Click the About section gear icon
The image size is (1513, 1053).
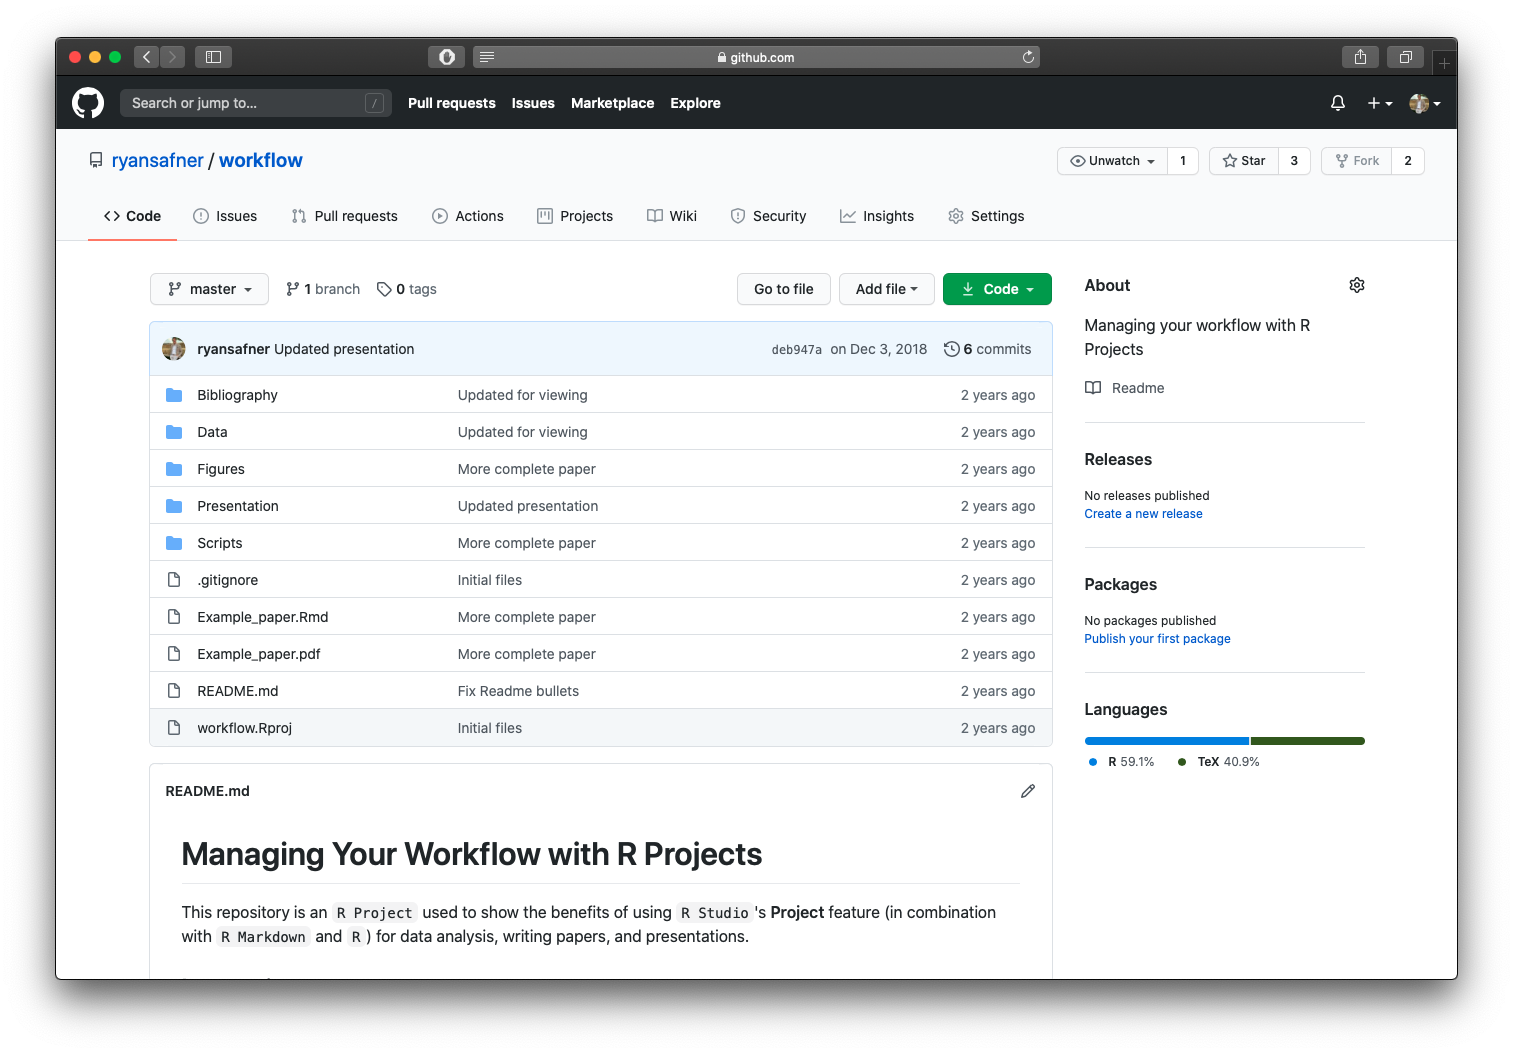pos(1356,285)
